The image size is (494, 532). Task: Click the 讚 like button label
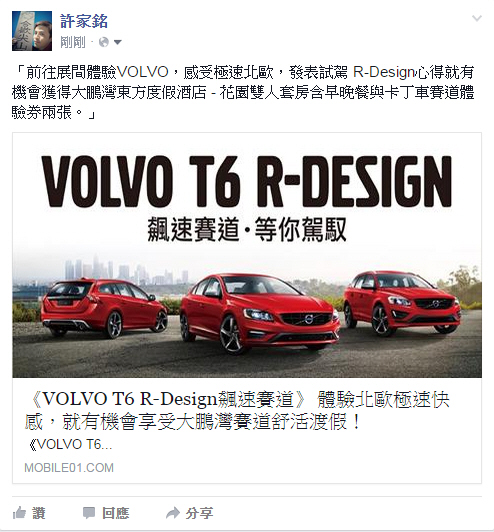tap(39, 513)
